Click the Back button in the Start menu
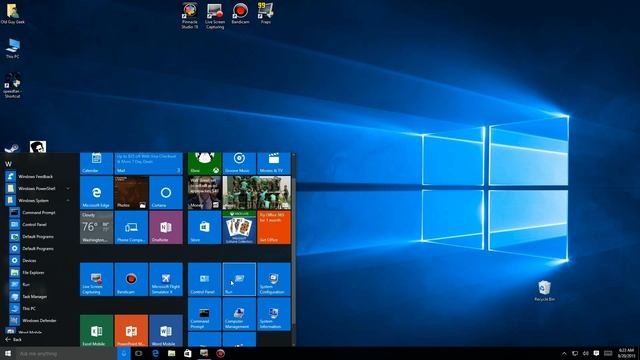Viewport: 640px width, 360px height. [x=13, y=340]
